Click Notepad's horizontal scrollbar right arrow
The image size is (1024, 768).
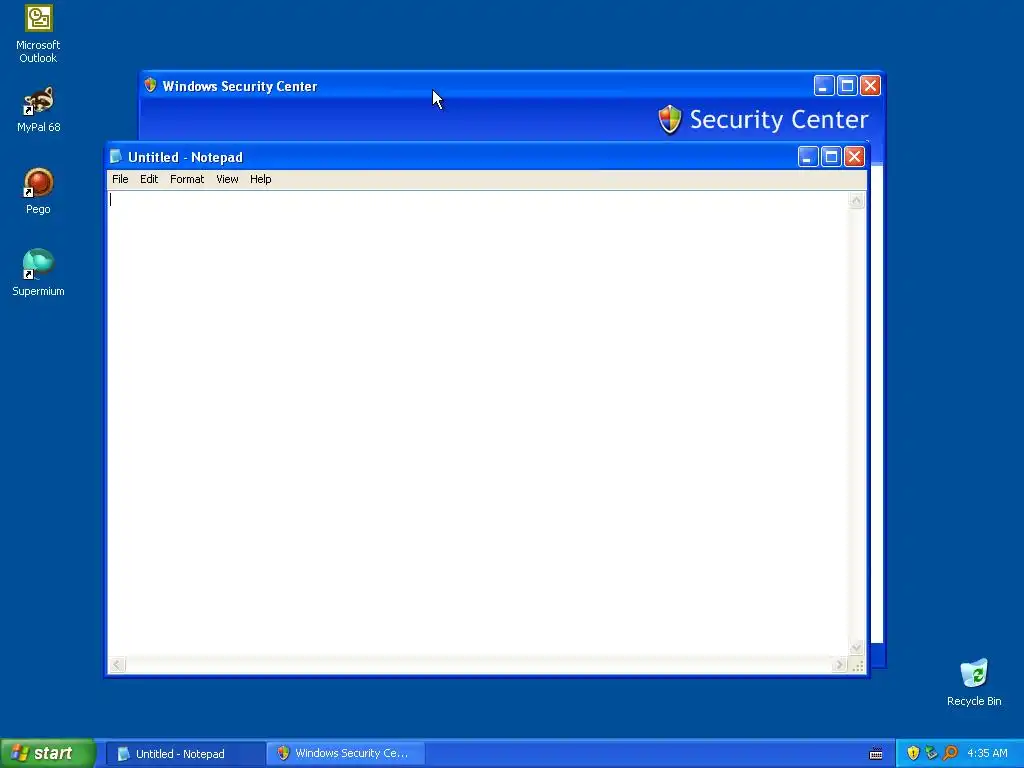tap(839, 665)
